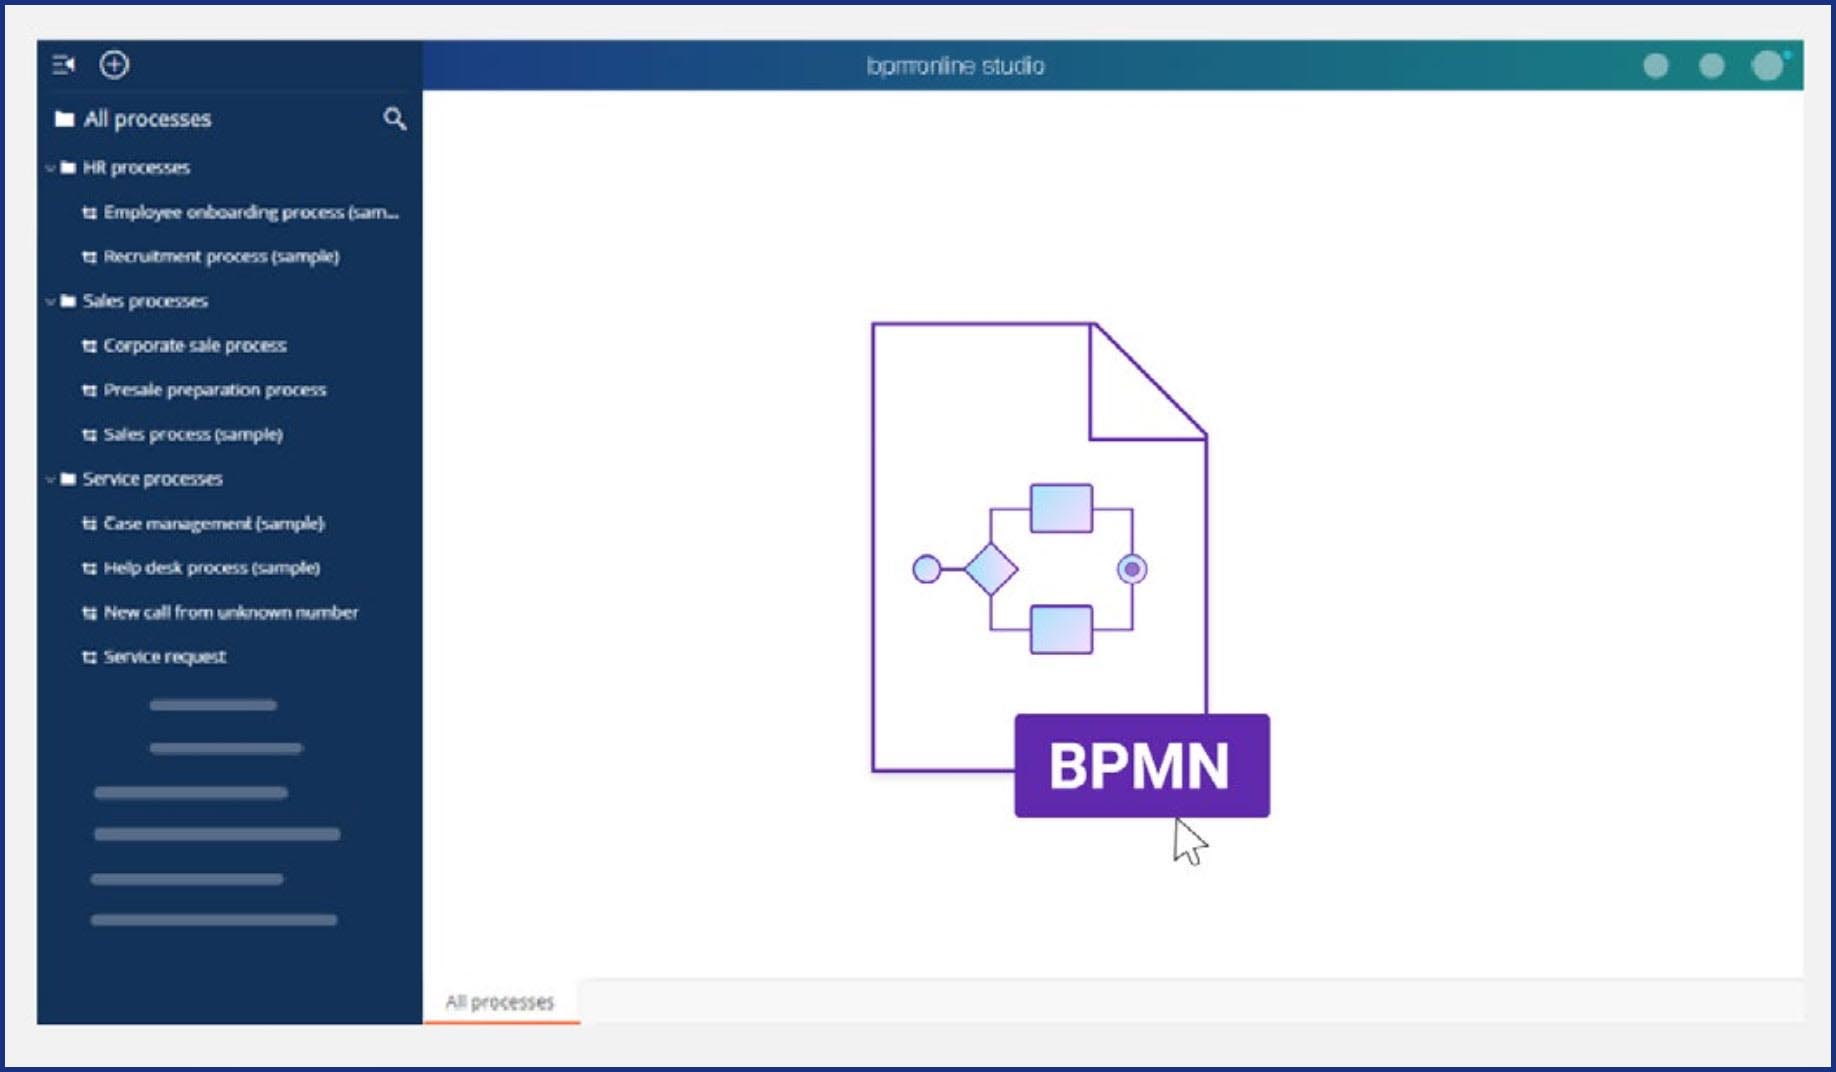The width and height of the screenshot is (1836, 1072).
Task: Collapse the HR processes folder
Action: (50, 168)
